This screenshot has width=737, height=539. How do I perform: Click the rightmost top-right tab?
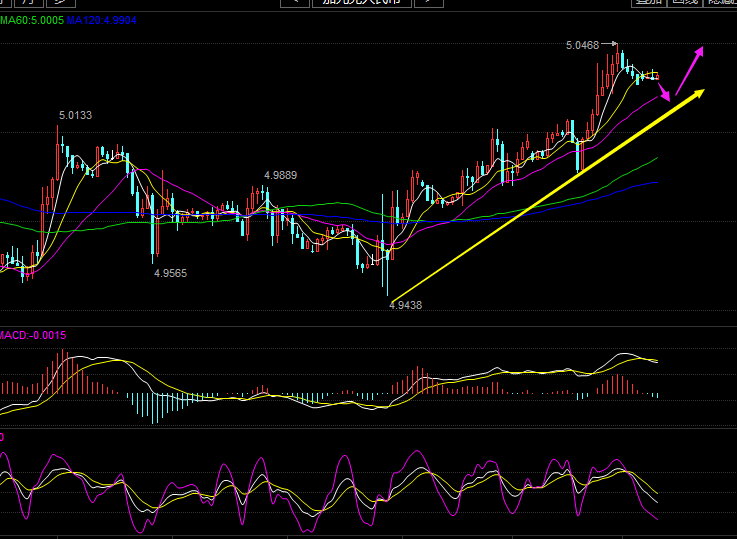(x=721, y=3)
